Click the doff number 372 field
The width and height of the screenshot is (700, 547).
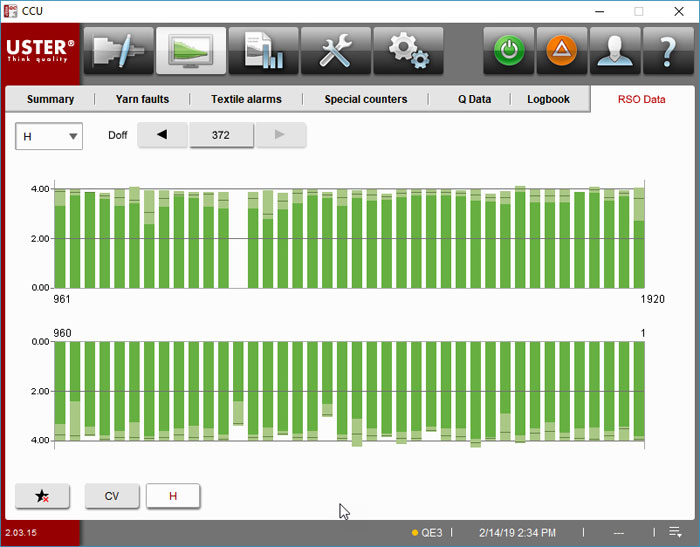pos(221,135)
